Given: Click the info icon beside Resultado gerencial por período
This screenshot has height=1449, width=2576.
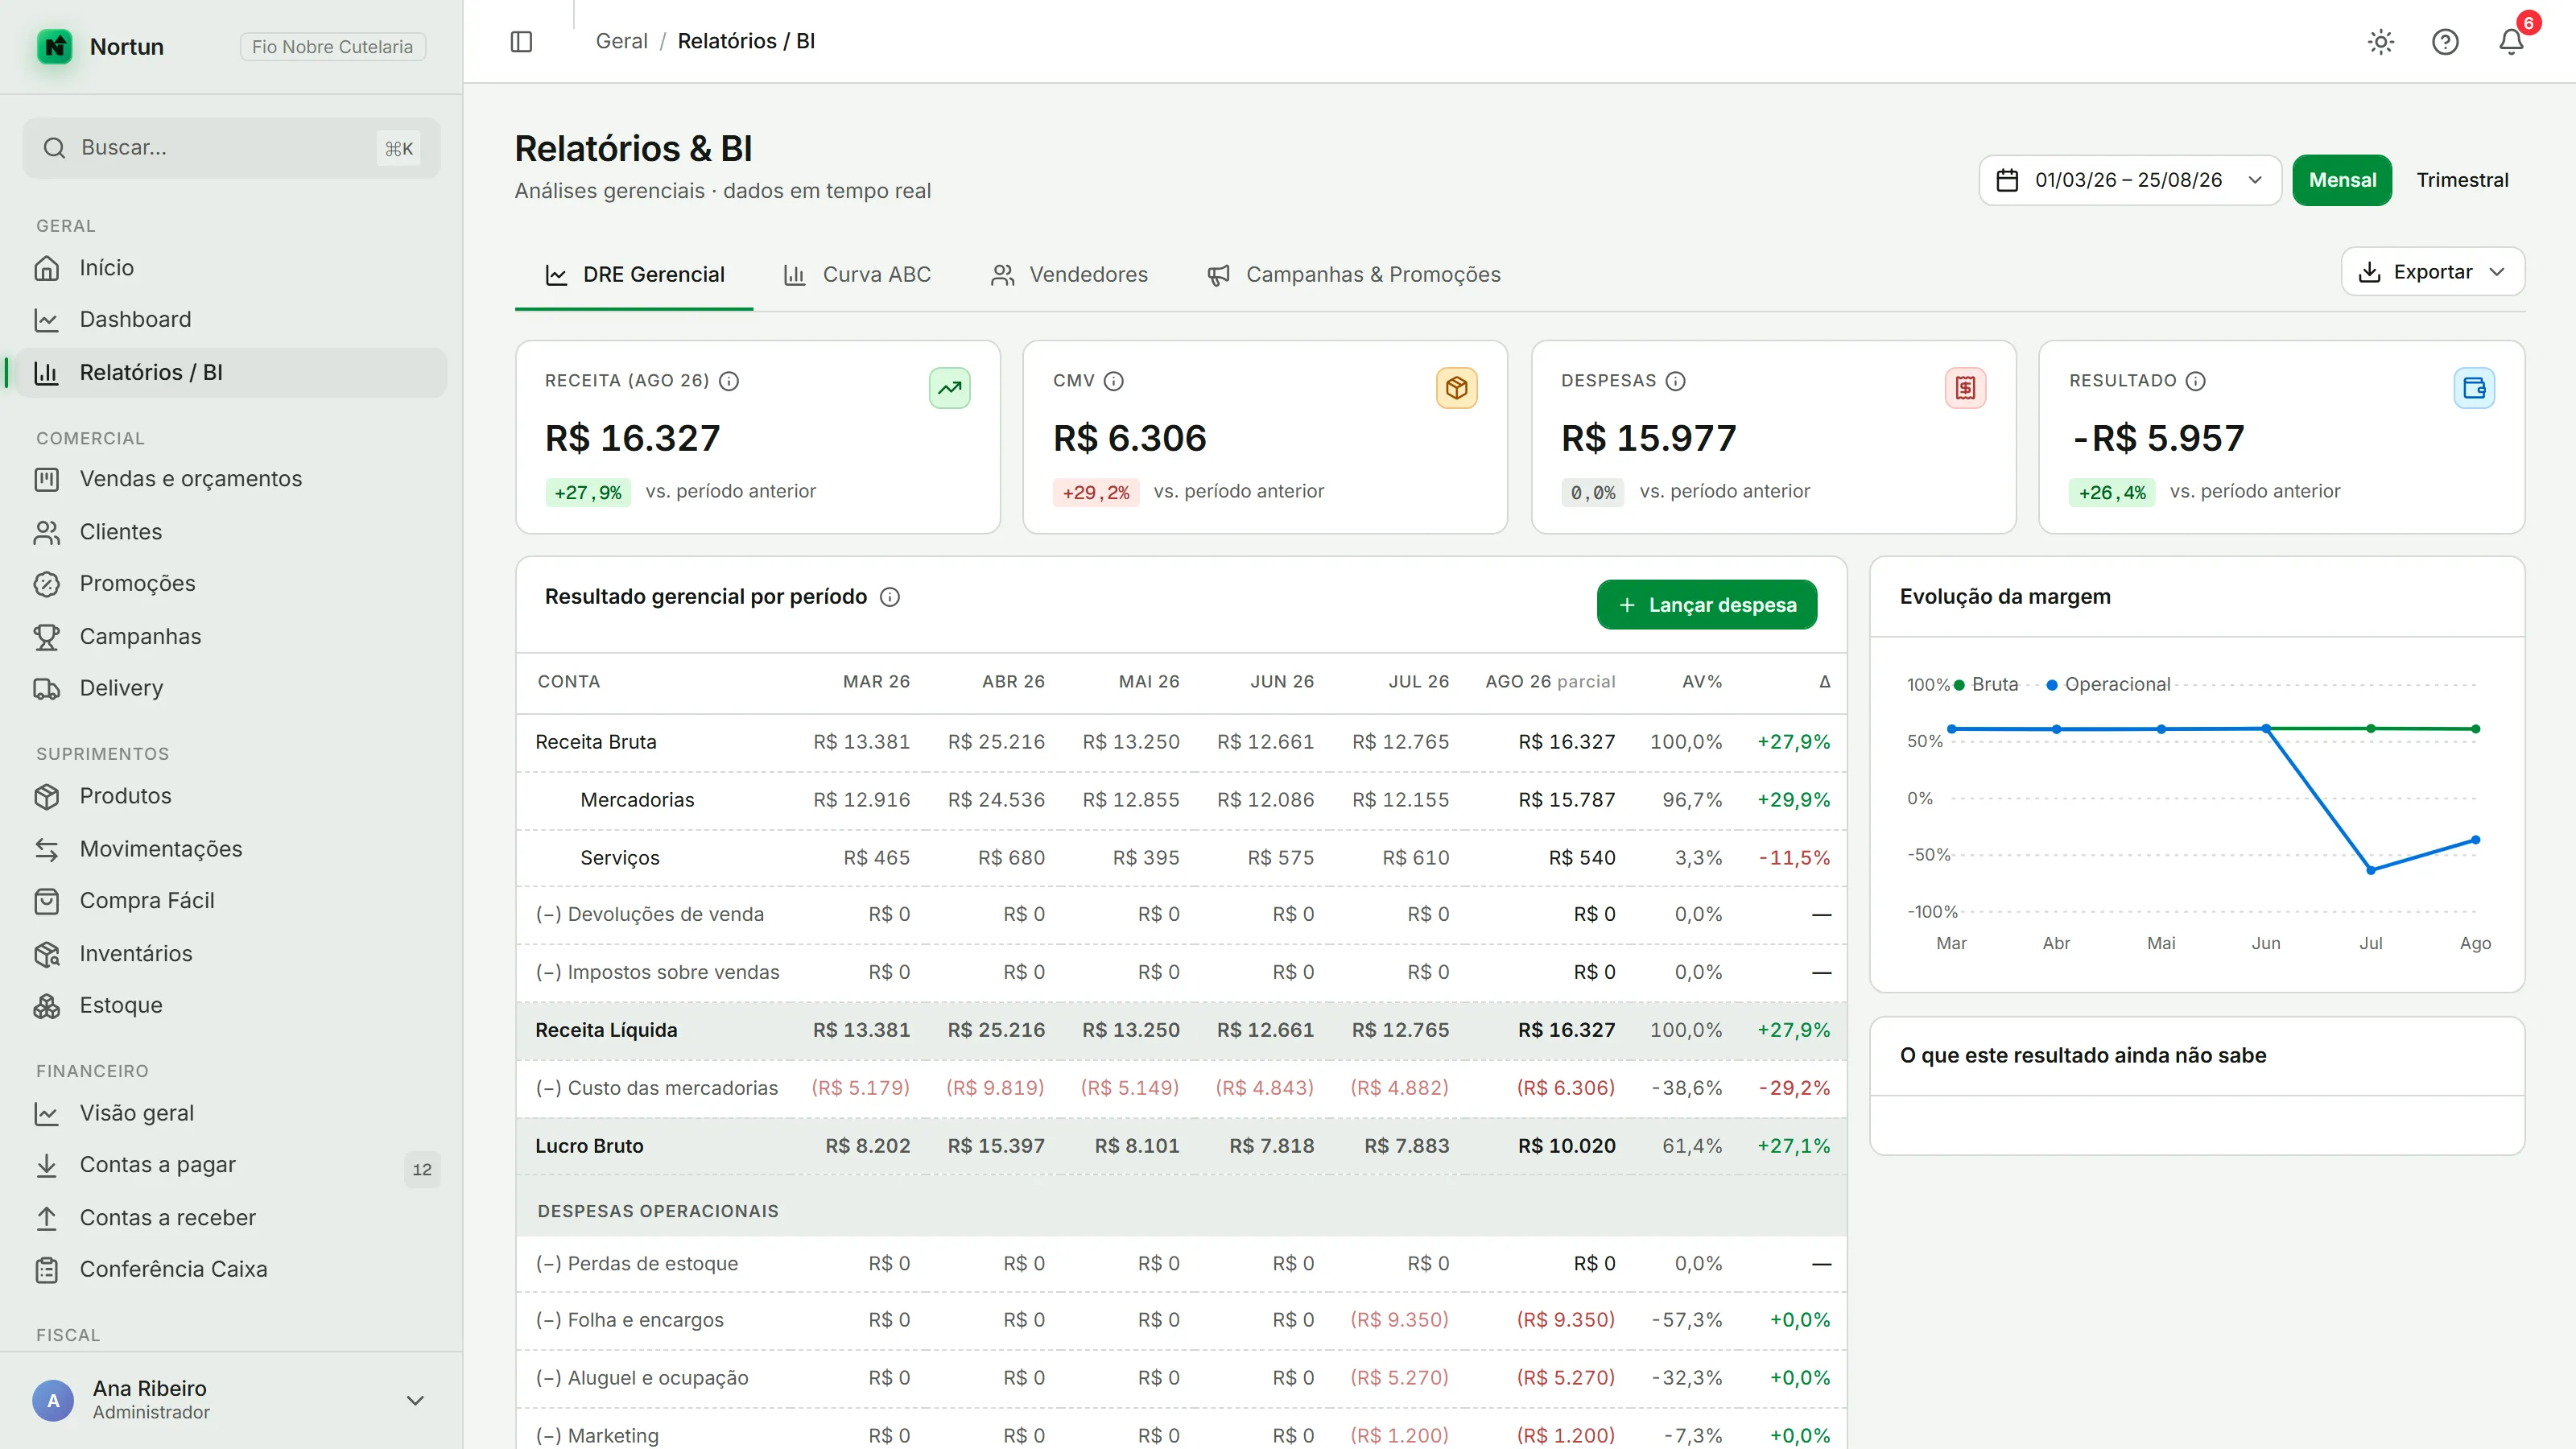Looking at the screenshot, I should [889, 597].
